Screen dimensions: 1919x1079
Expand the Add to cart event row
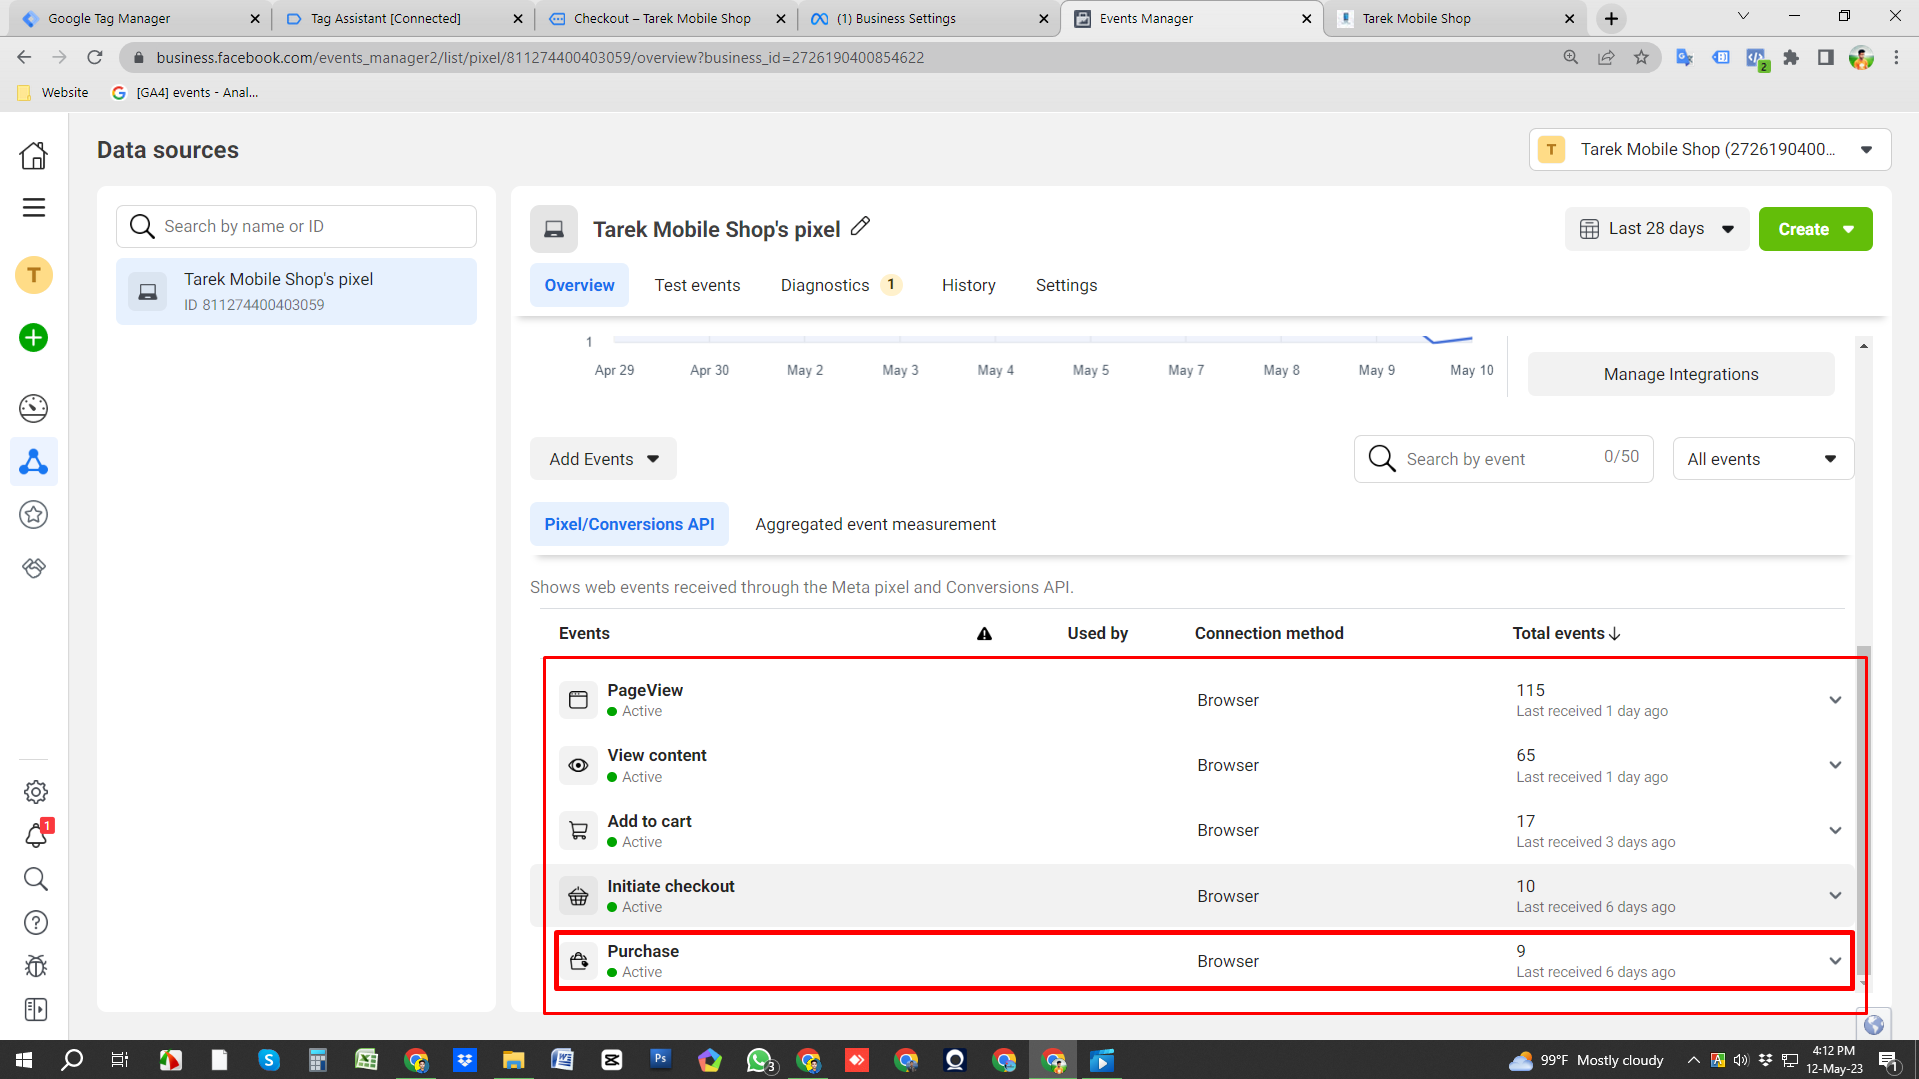click(1835, 830)
